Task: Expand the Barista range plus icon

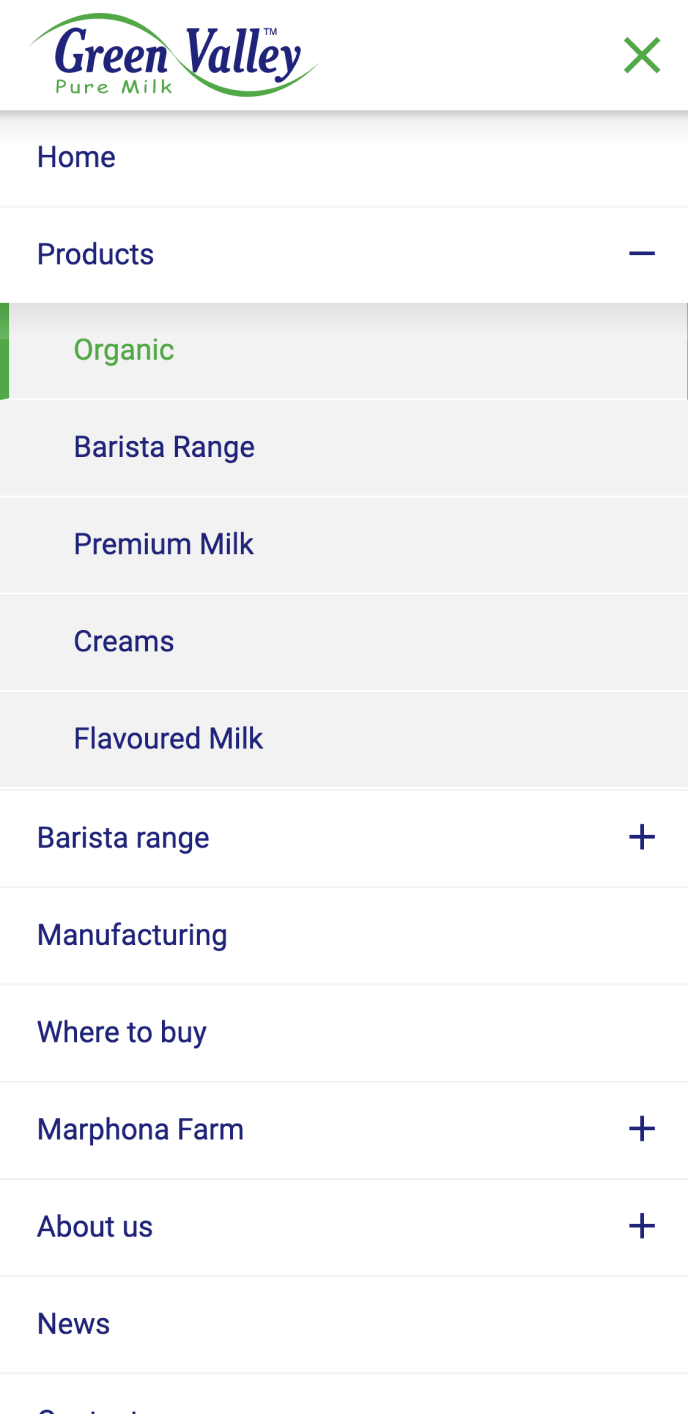Action: tap(642, 838)
